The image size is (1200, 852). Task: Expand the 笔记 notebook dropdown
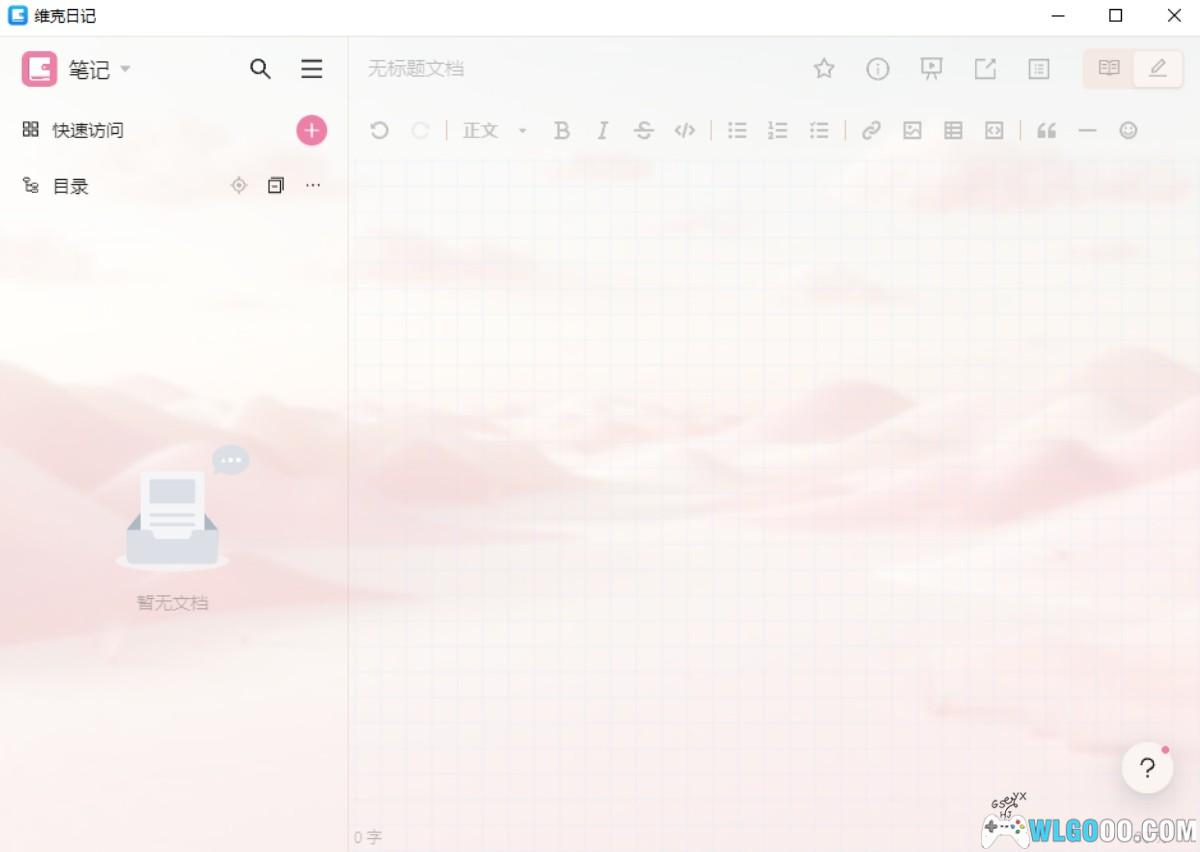coord(125,69)
